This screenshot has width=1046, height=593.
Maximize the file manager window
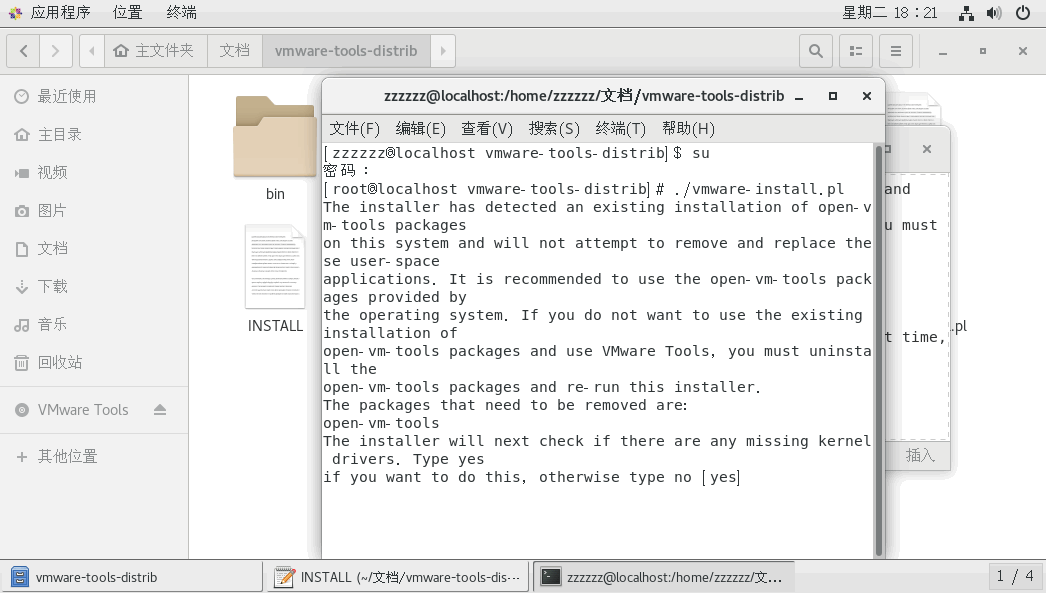click(983, 51)
